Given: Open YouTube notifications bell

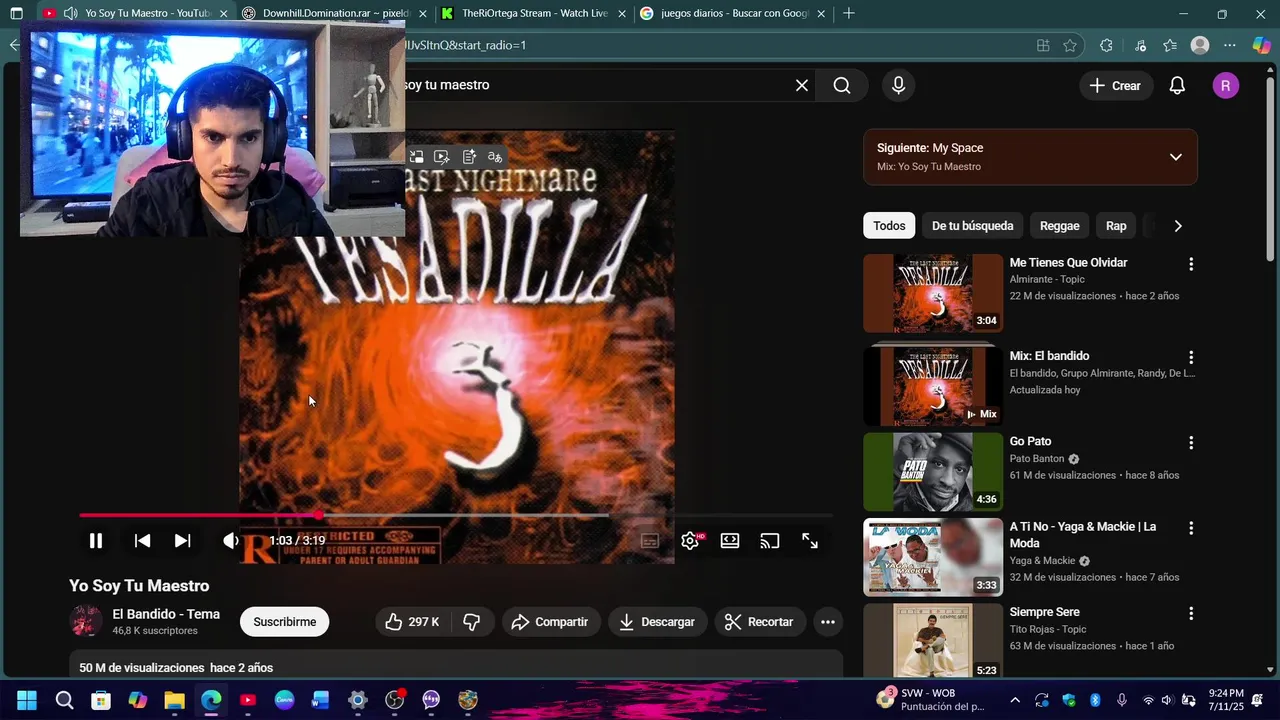Looking at the screenshot, I should pos(1177,86).
